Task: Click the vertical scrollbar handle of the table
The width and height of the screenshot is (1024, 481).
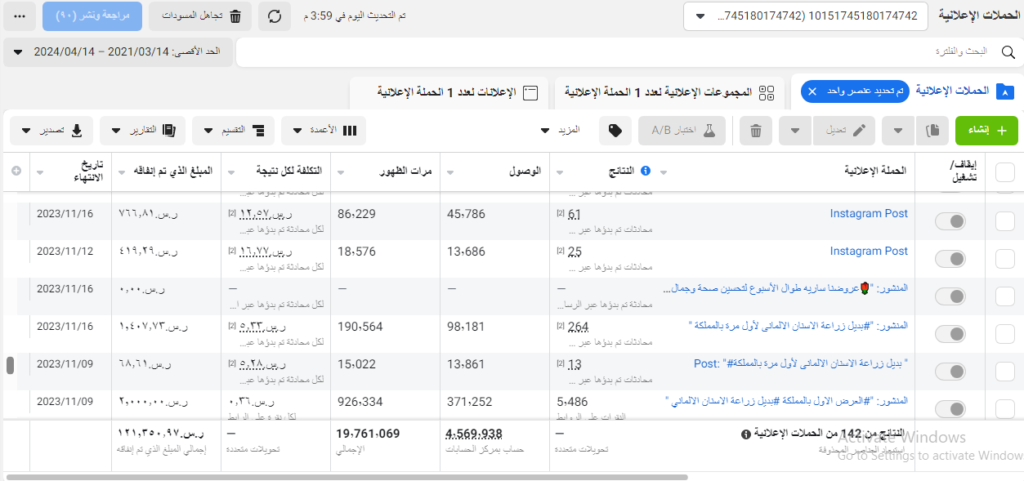Action: [10, 365]
